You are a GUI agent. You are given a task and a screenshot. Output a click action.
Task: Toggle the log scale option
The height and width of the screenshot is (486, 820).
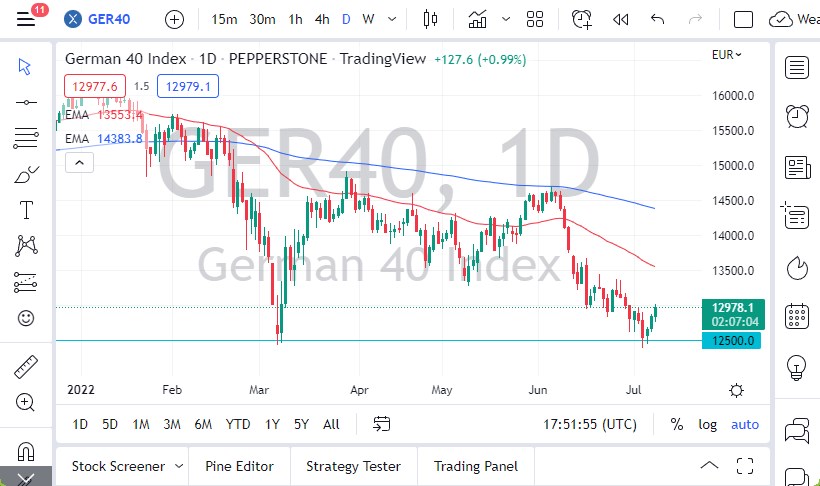707,424
